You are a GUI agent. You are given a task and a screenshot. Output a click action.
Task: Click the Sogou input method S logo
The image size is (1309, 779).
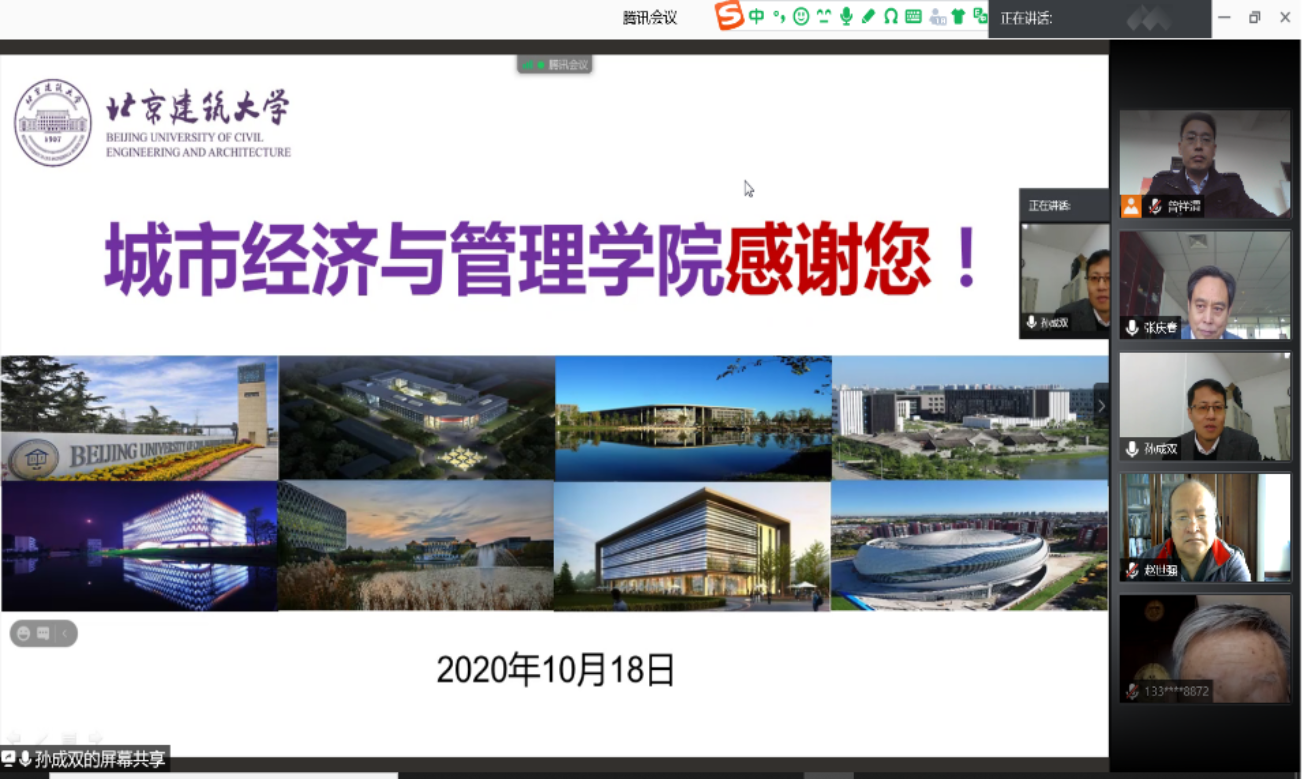[730, 16]
